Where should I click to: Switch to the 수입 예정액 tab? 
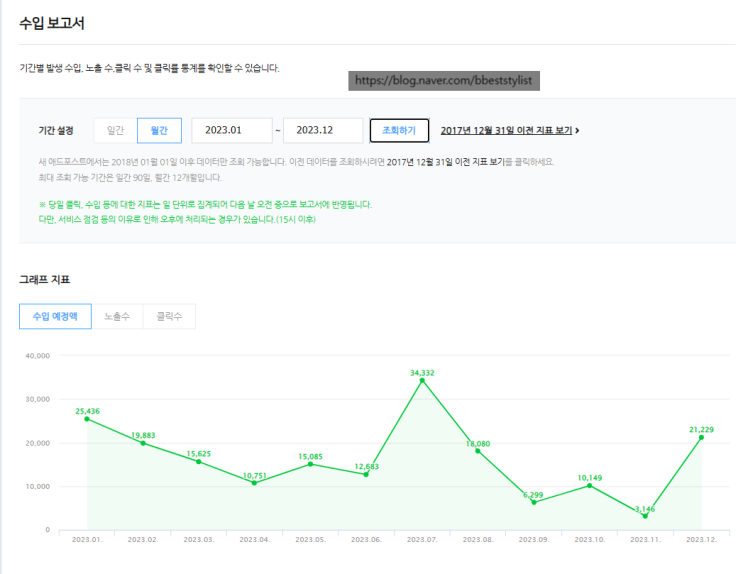pyautogui.click(x=55, y=316)
